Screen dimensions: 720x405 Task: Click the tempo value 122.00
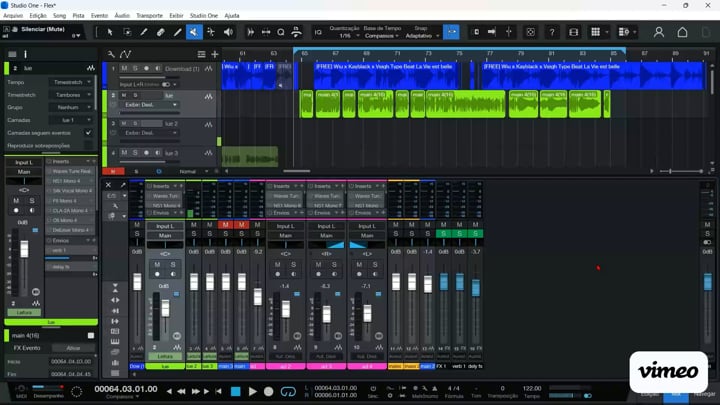532,388
